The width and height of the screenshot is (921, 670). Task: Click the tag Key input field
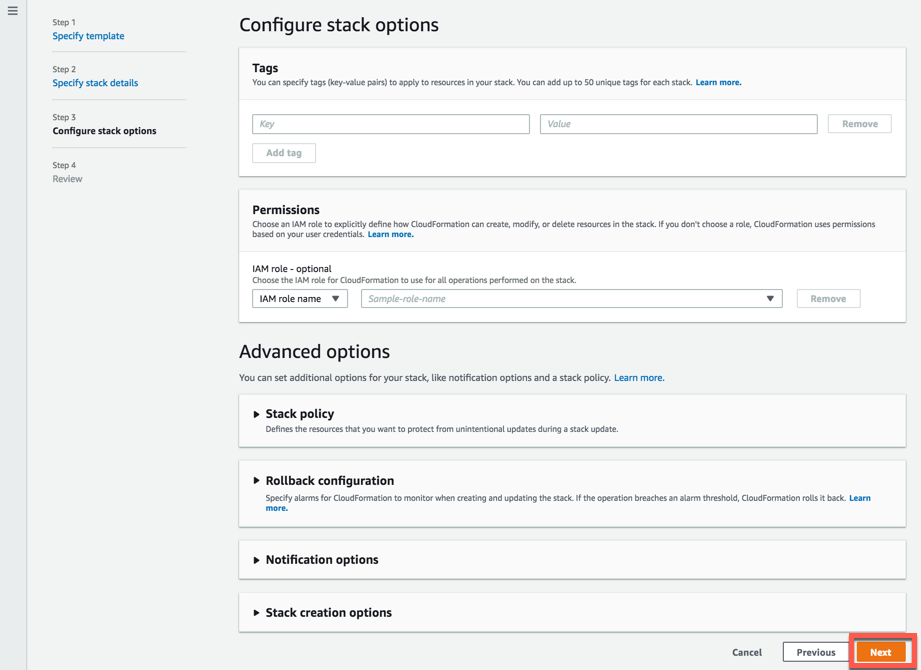point(391,124)
